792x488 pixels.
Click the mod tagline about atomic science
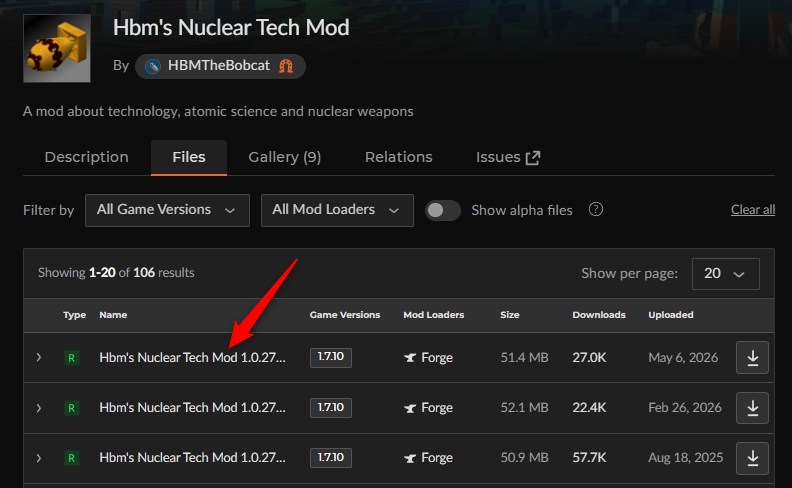coord(218,111)
